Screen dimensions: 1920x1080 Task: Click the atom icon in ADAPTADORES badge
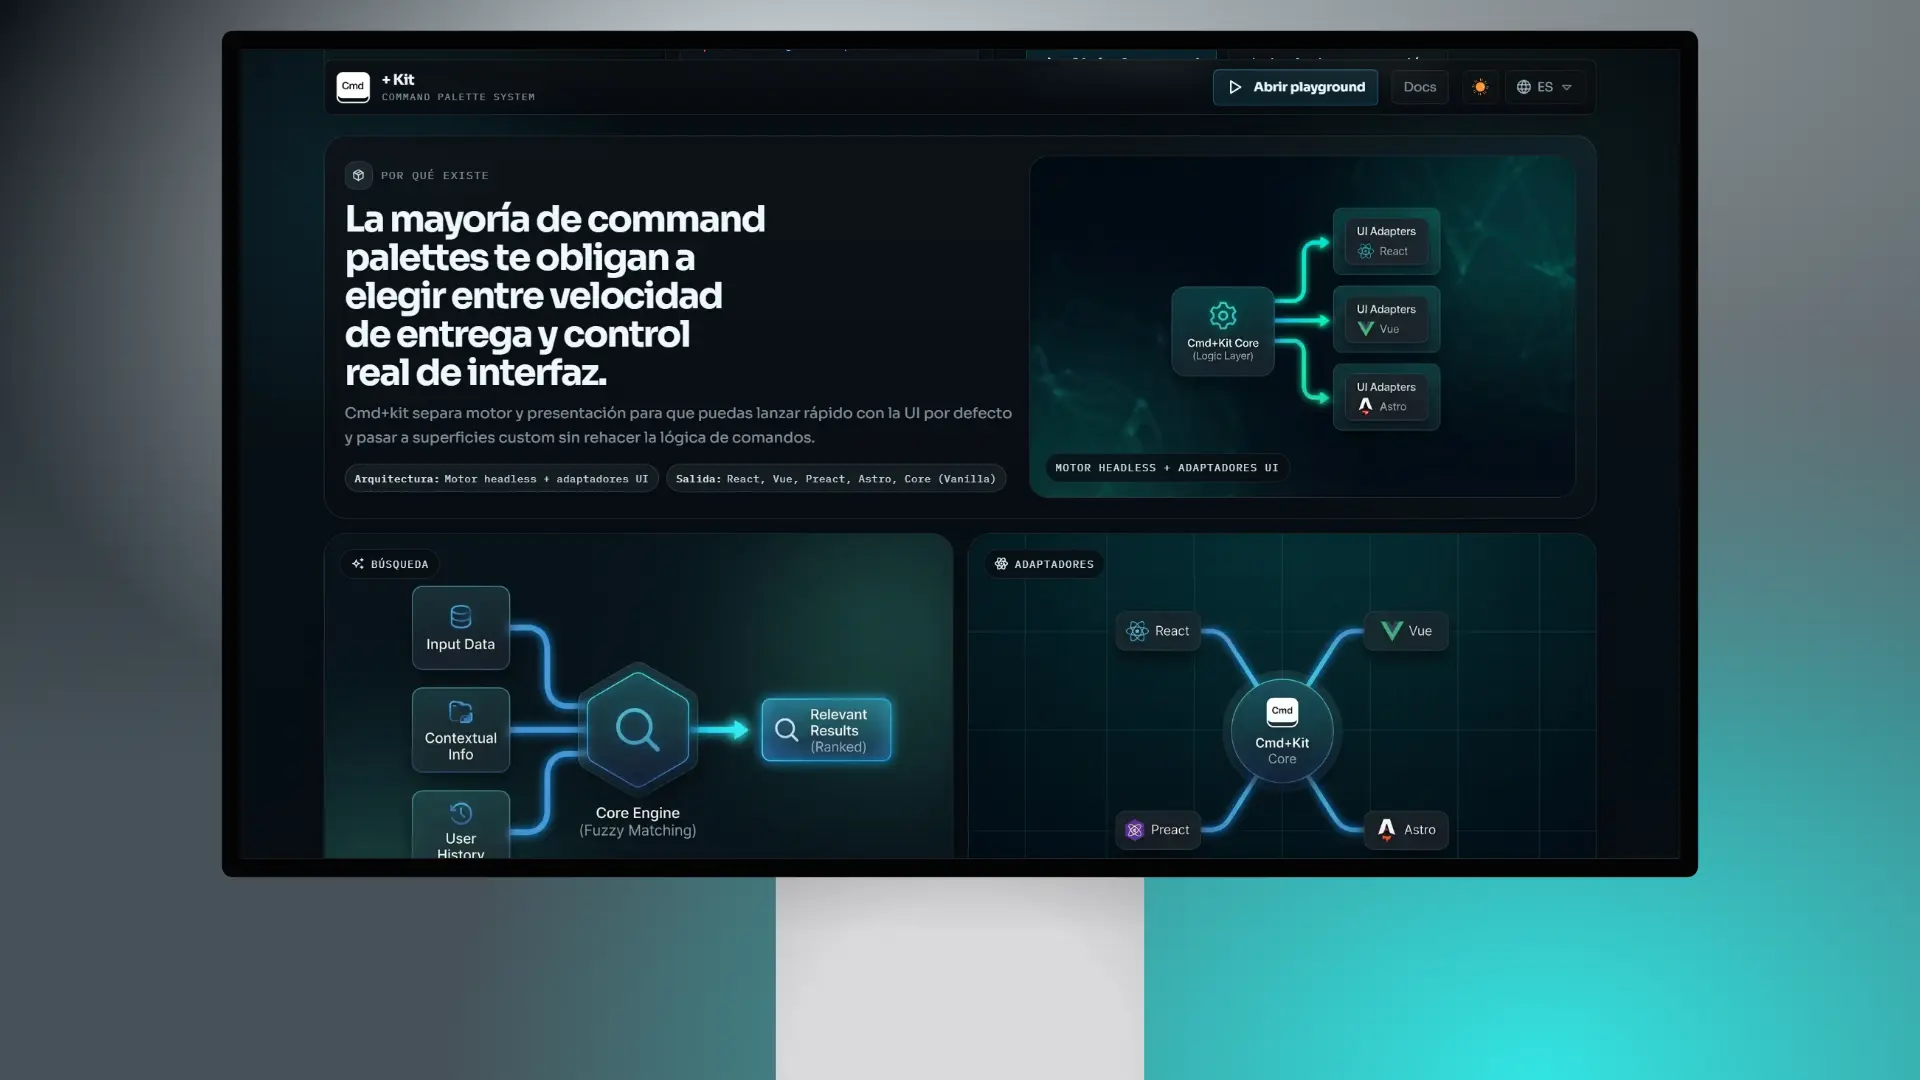pos(1001,564)
